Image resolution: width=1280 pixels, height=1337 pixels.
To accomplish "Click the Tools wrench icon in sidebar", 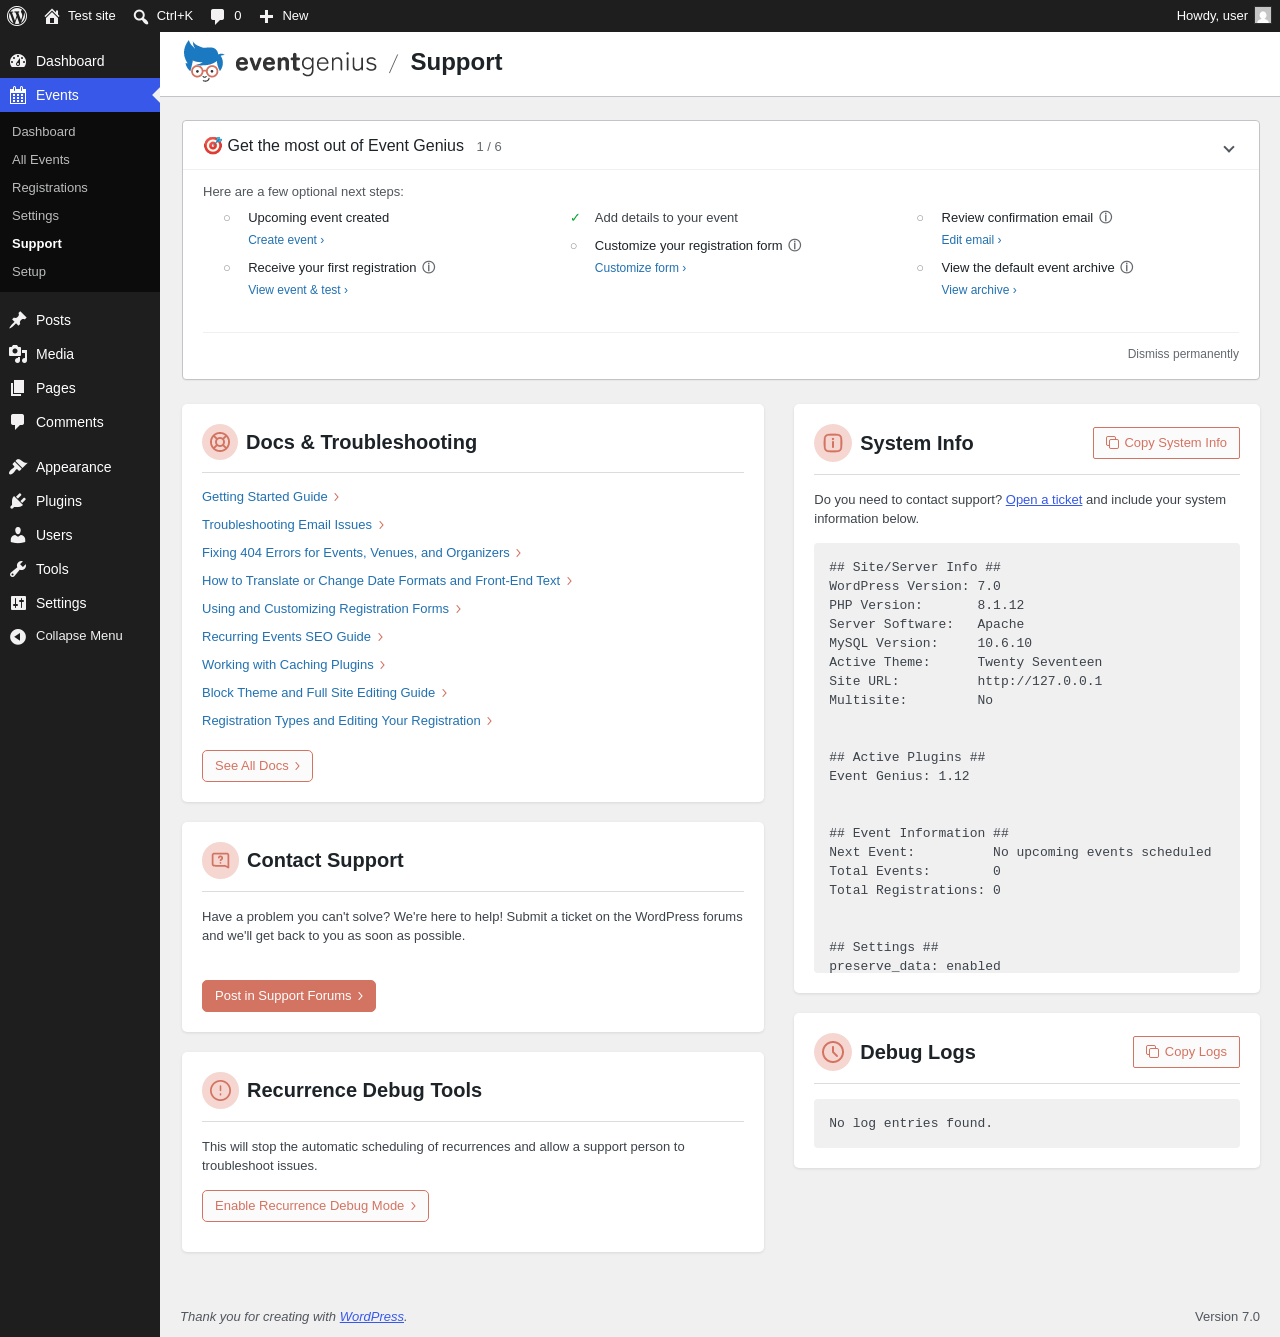I will [x=18, y=569].
